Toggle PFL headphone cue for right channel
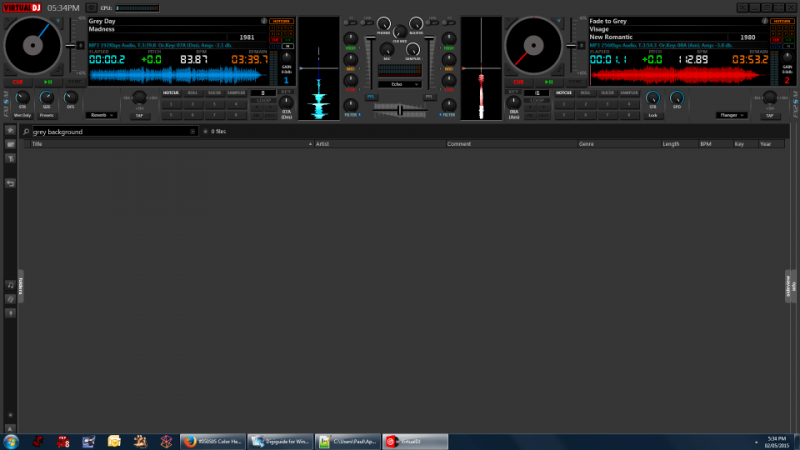This screenshot has height=450, width=800. [x=429, y=96]
